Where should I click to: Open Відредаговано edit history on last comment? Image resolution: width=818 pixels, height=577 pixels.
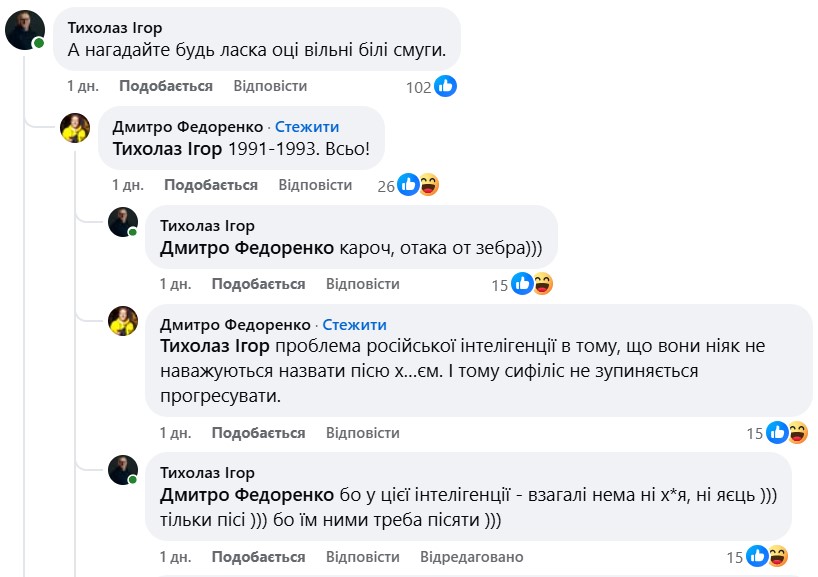(x=471, y=557)
